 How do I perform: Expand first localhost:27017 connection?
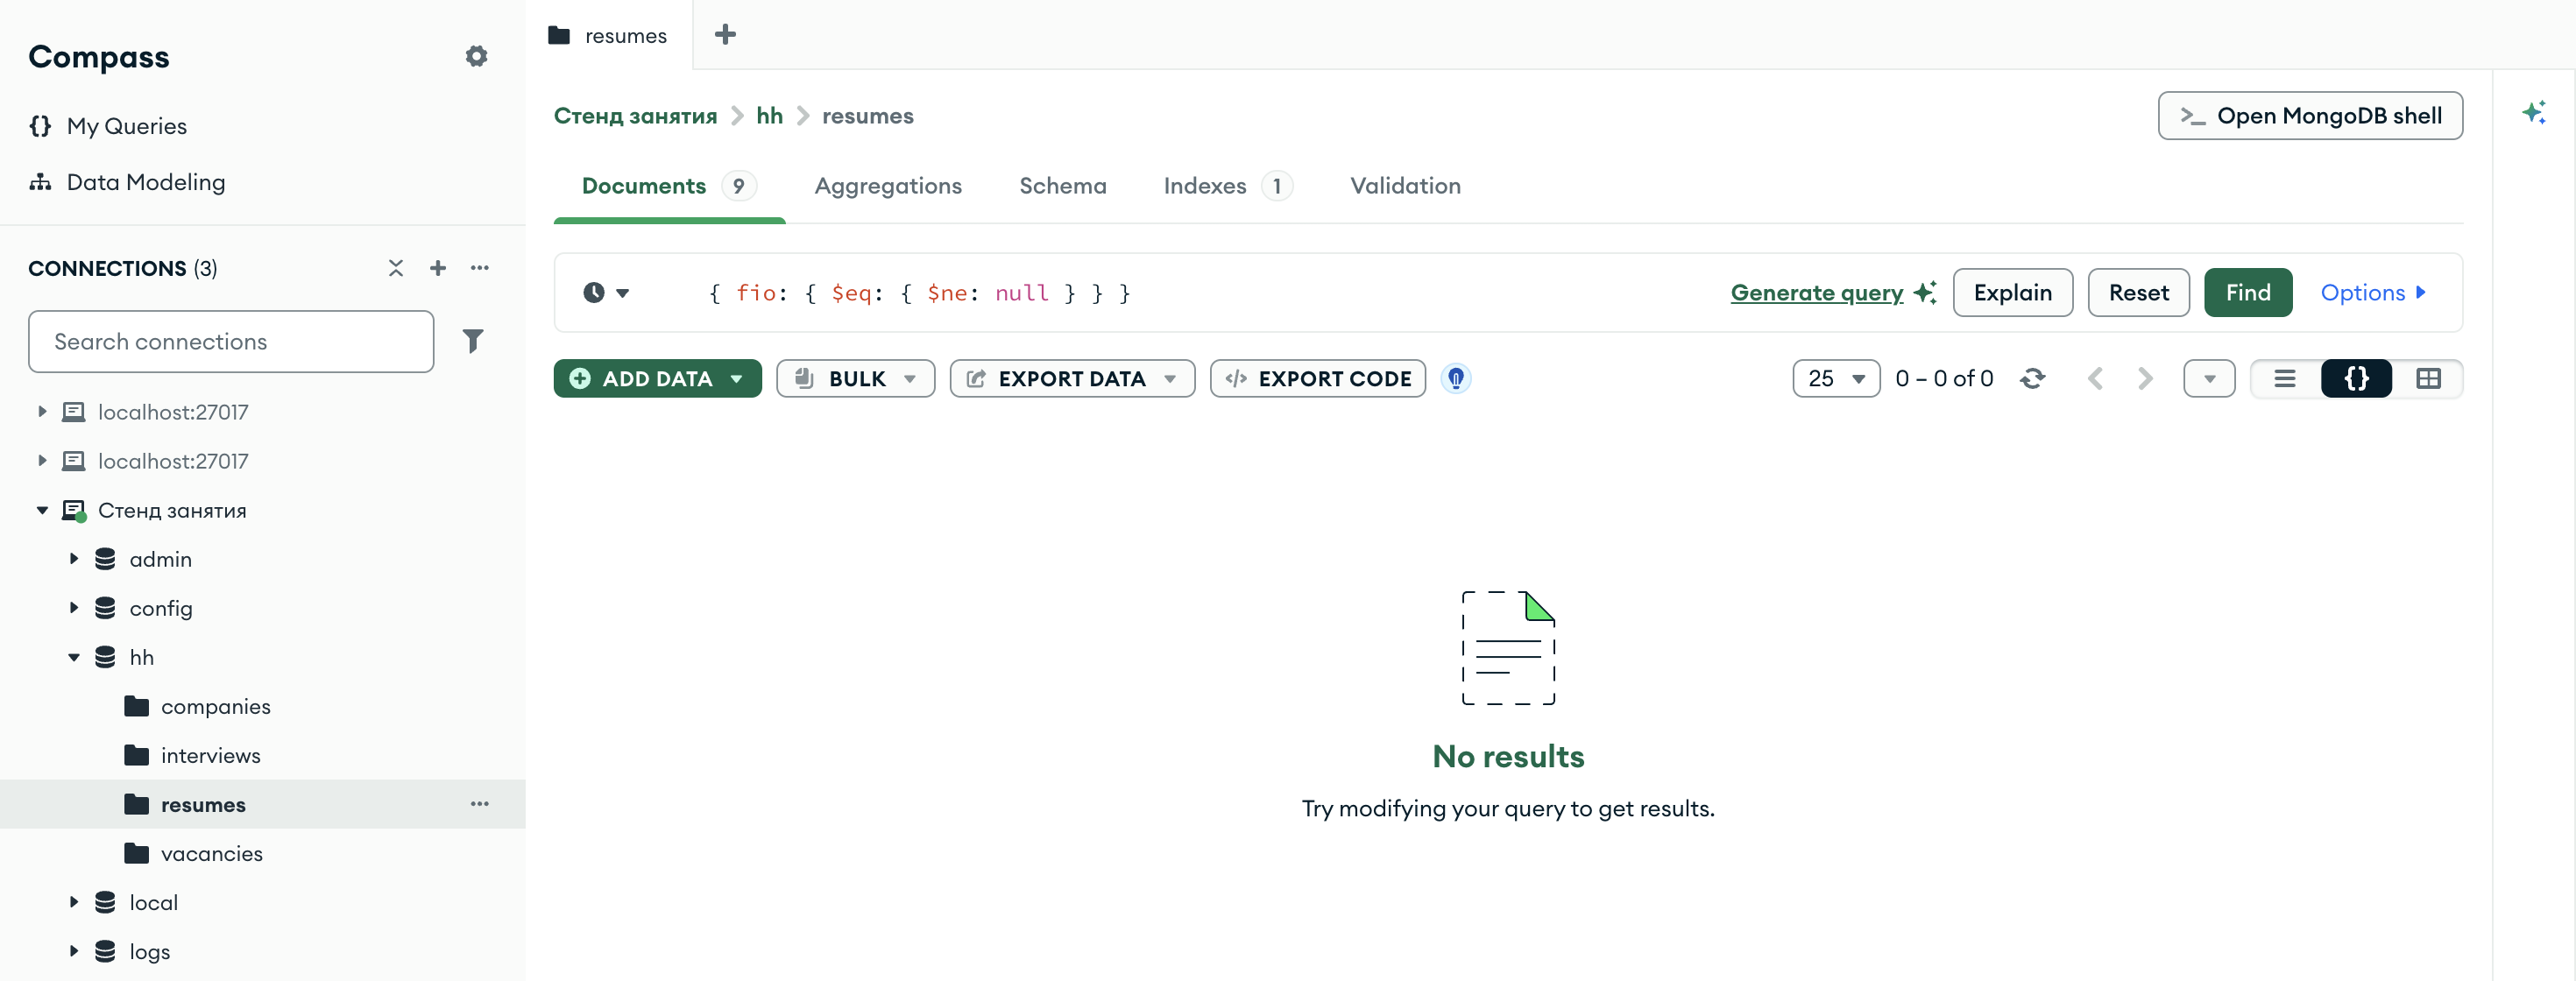[42, 411]
